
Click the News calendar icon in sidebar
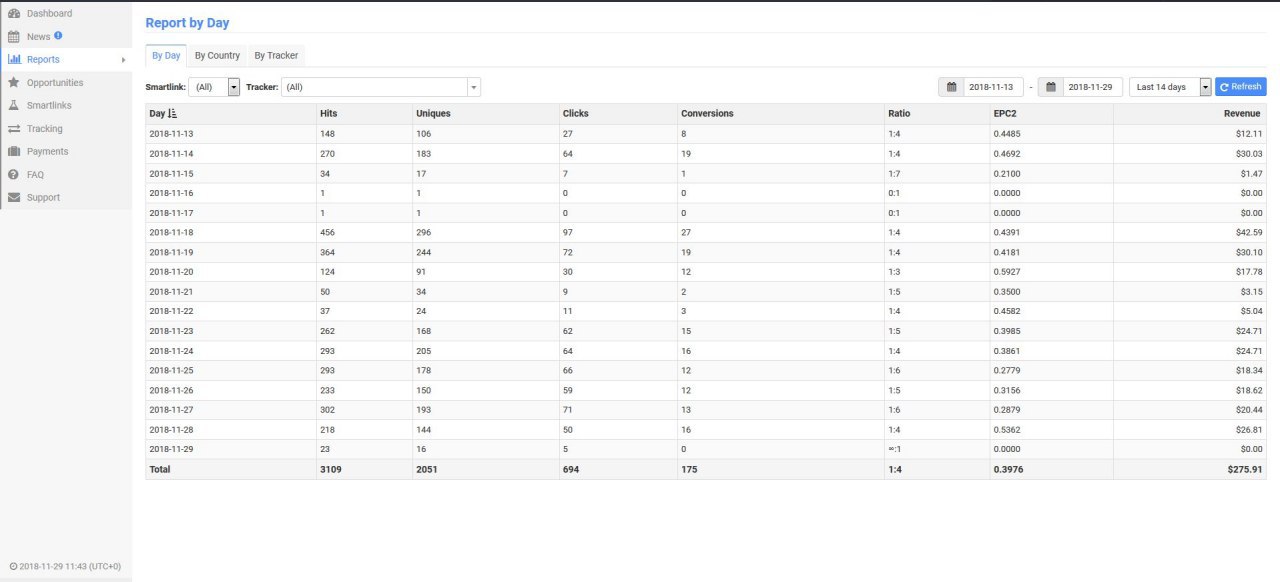pos(14,36)
